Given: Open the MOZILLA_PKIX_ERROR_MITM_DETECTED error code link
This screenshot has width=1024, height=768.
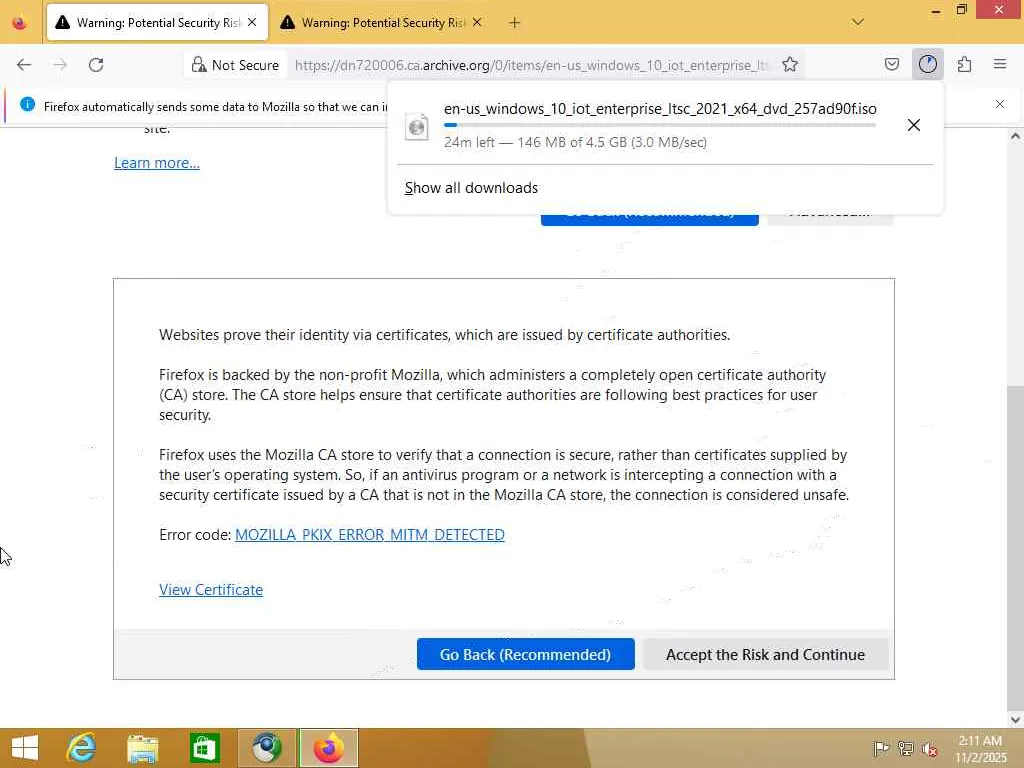Looking at the screenshot, I should coord(370,535).
